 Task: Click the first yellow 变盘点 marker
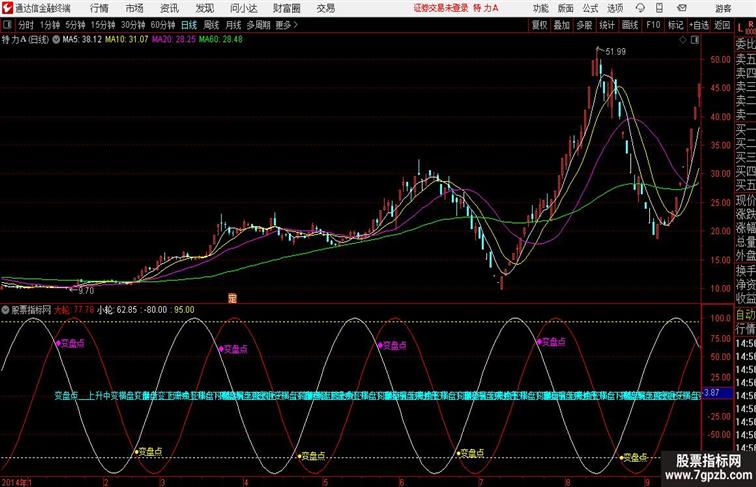(x=148, y=452)
